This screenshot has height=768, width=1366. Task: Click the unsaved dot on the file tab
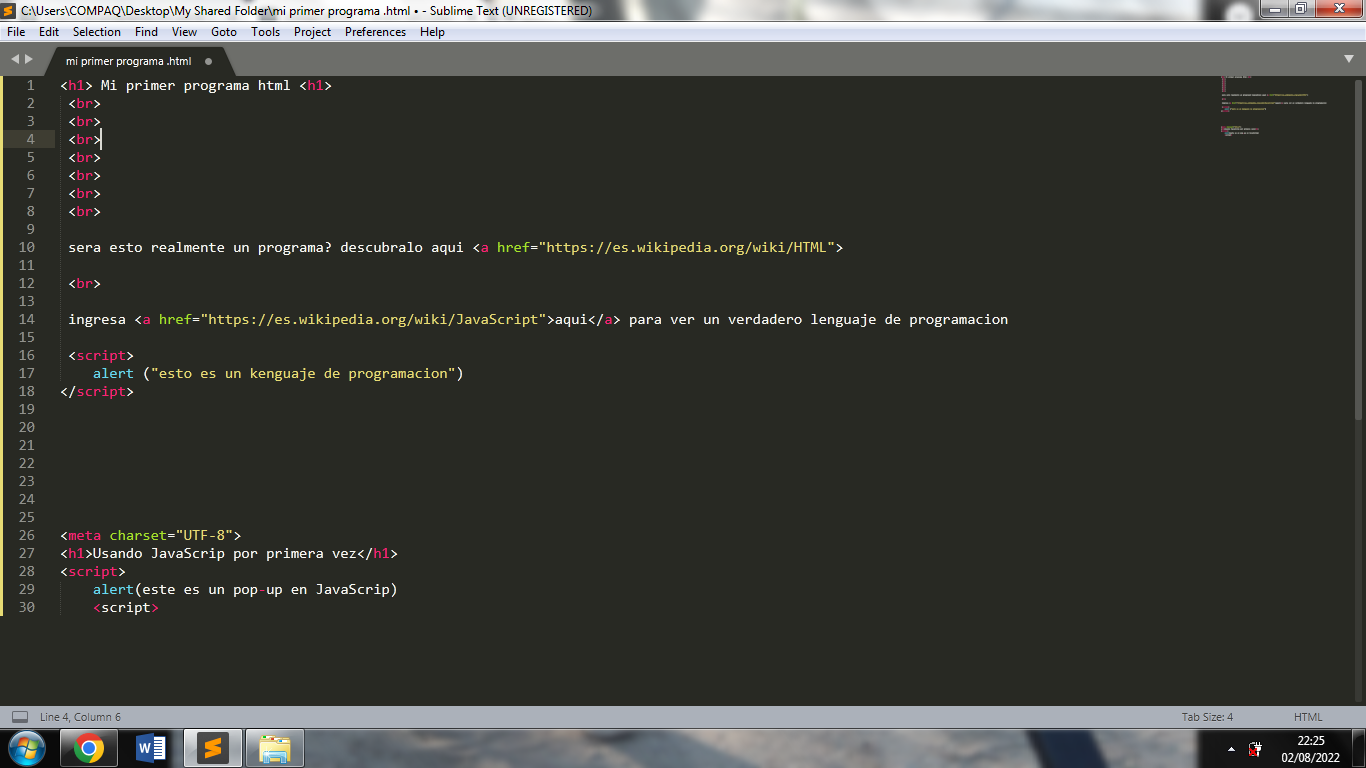(x=208, y=61)
